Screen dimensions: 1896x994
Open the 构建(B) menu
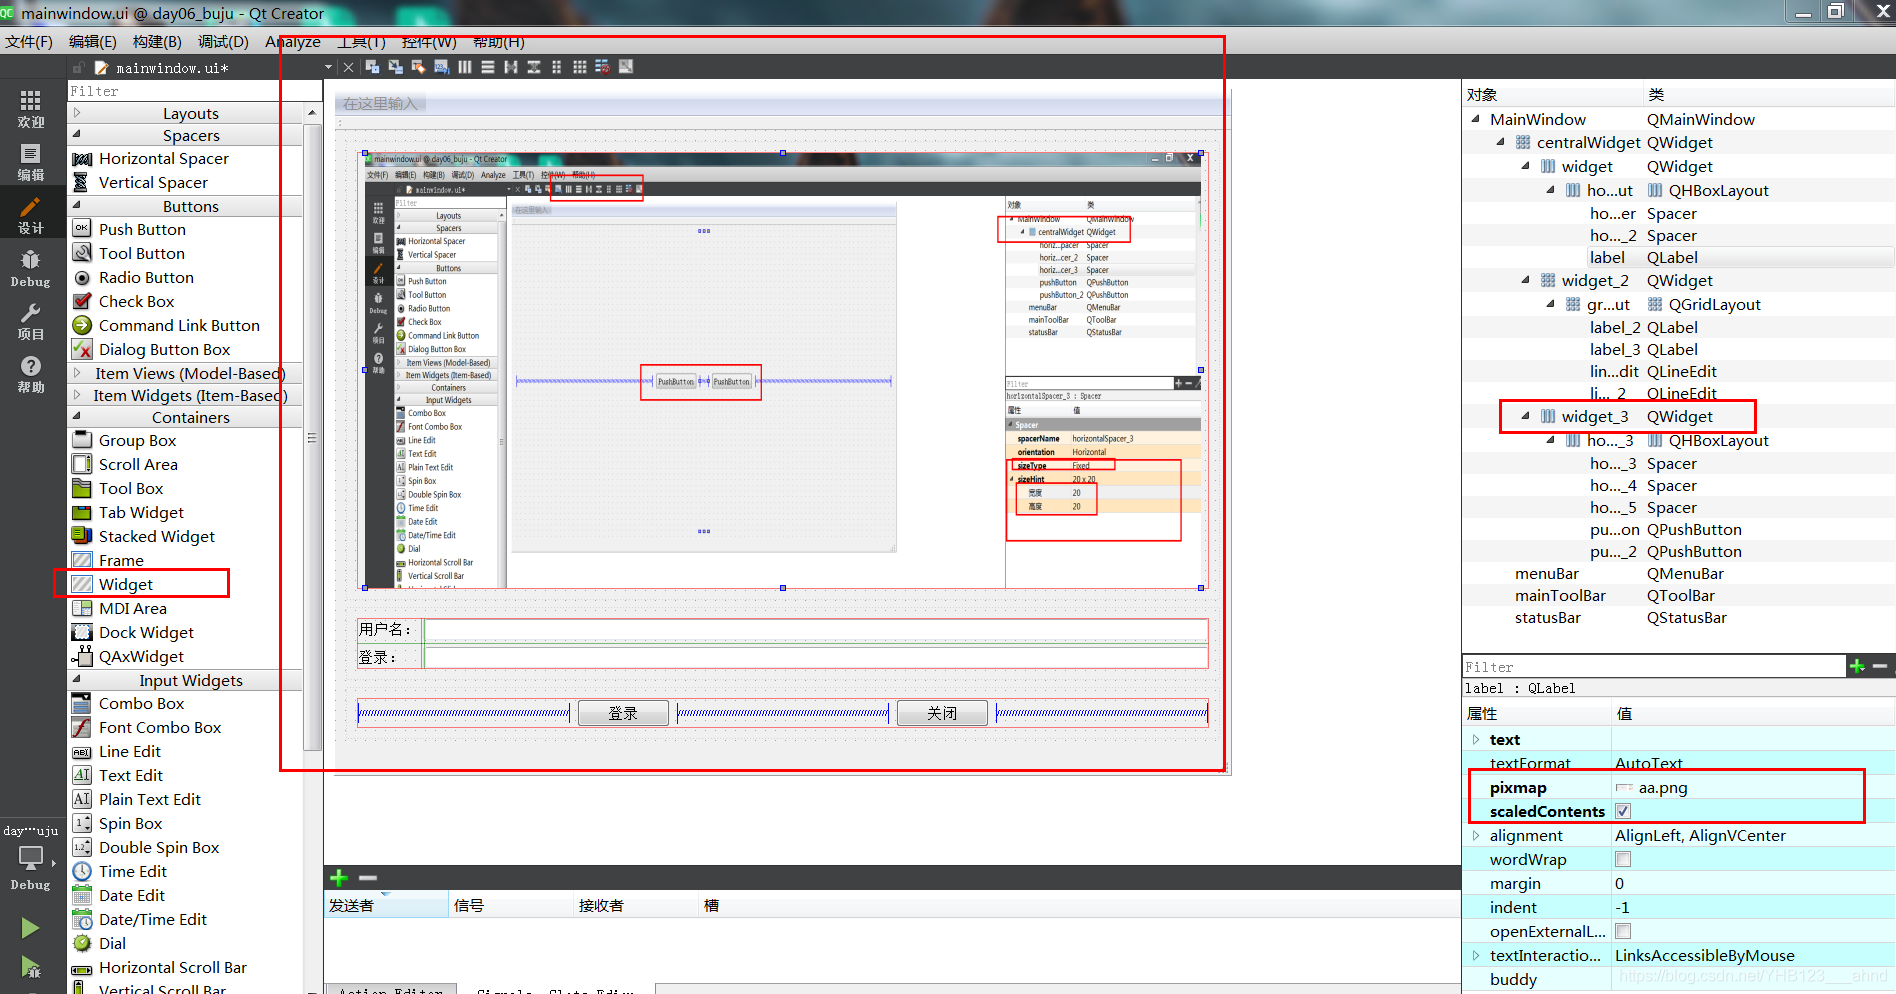[x=157, y=41]
